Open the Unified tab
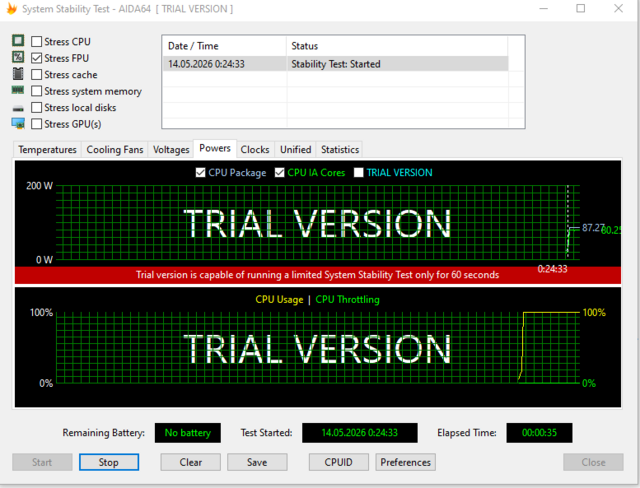 [296, 150]
